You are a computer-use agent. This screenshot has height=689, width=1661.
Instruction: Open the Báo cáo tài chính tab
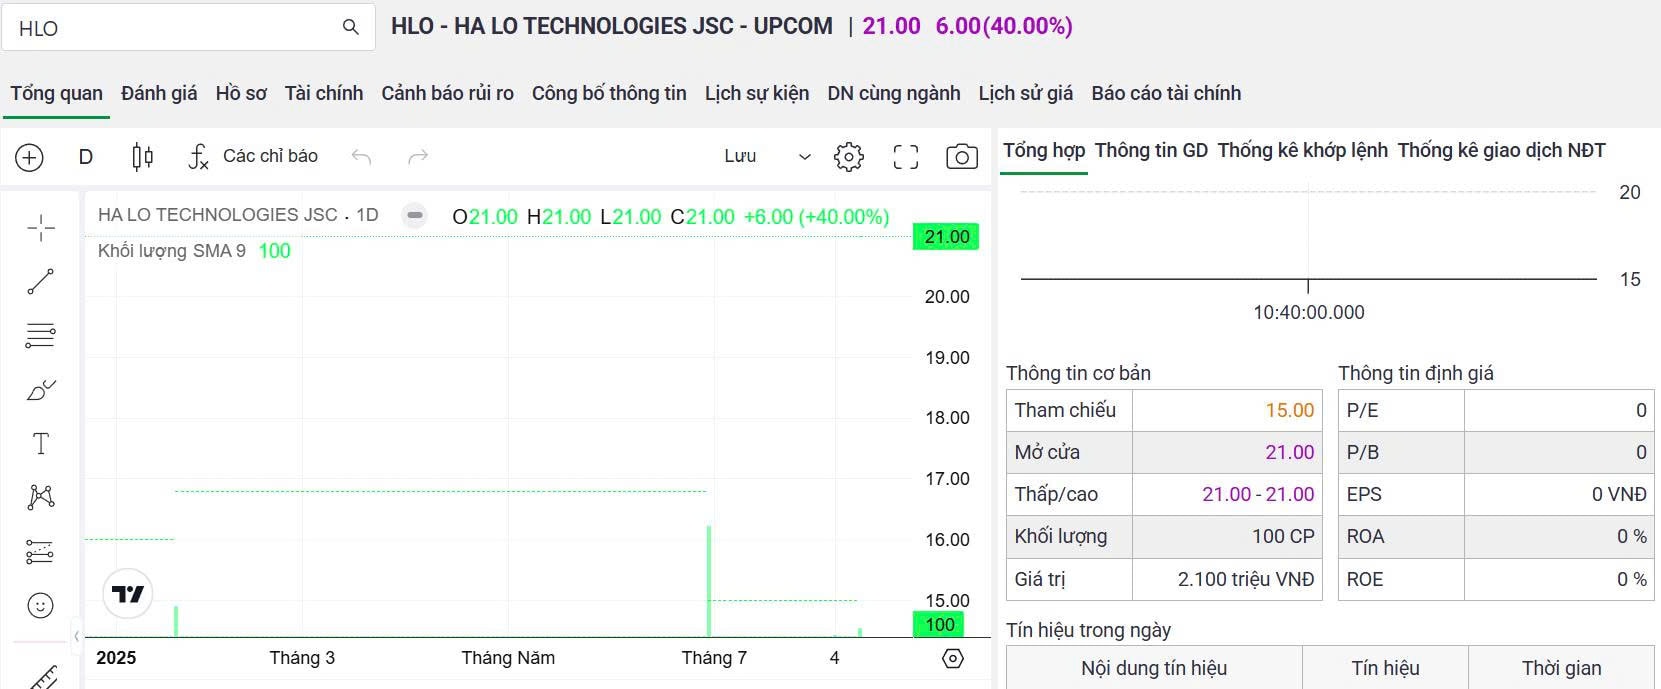click(1166, 94)
